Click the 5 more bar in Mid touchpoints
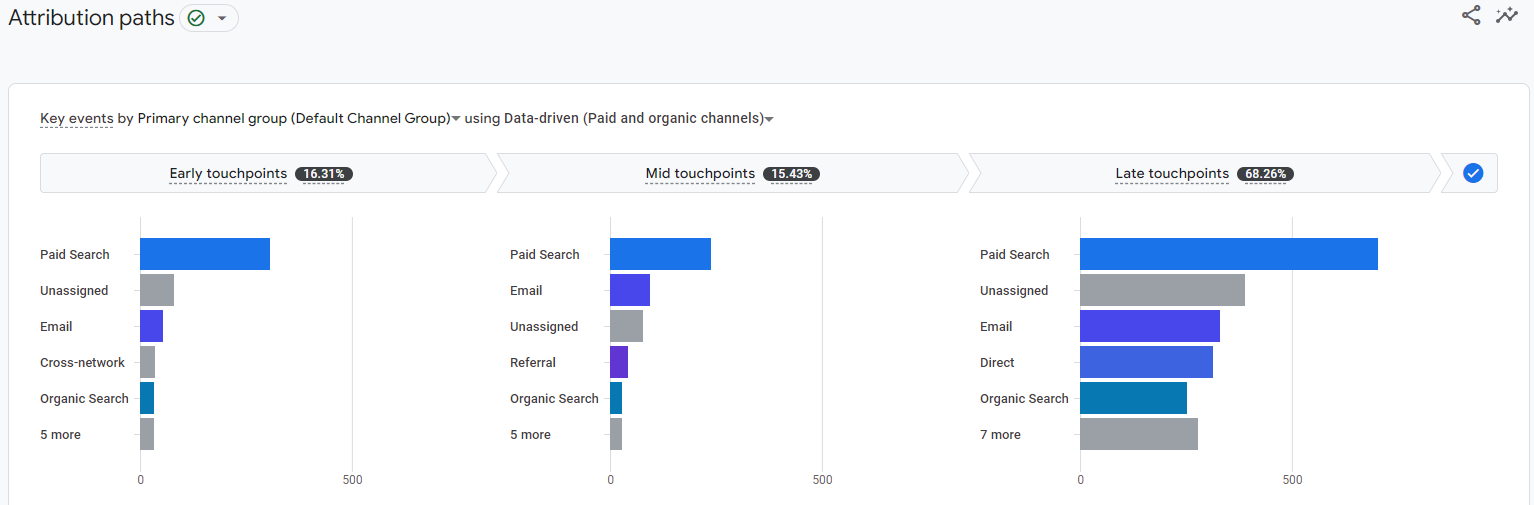1534x505 pixels. [x=616, y=434]
